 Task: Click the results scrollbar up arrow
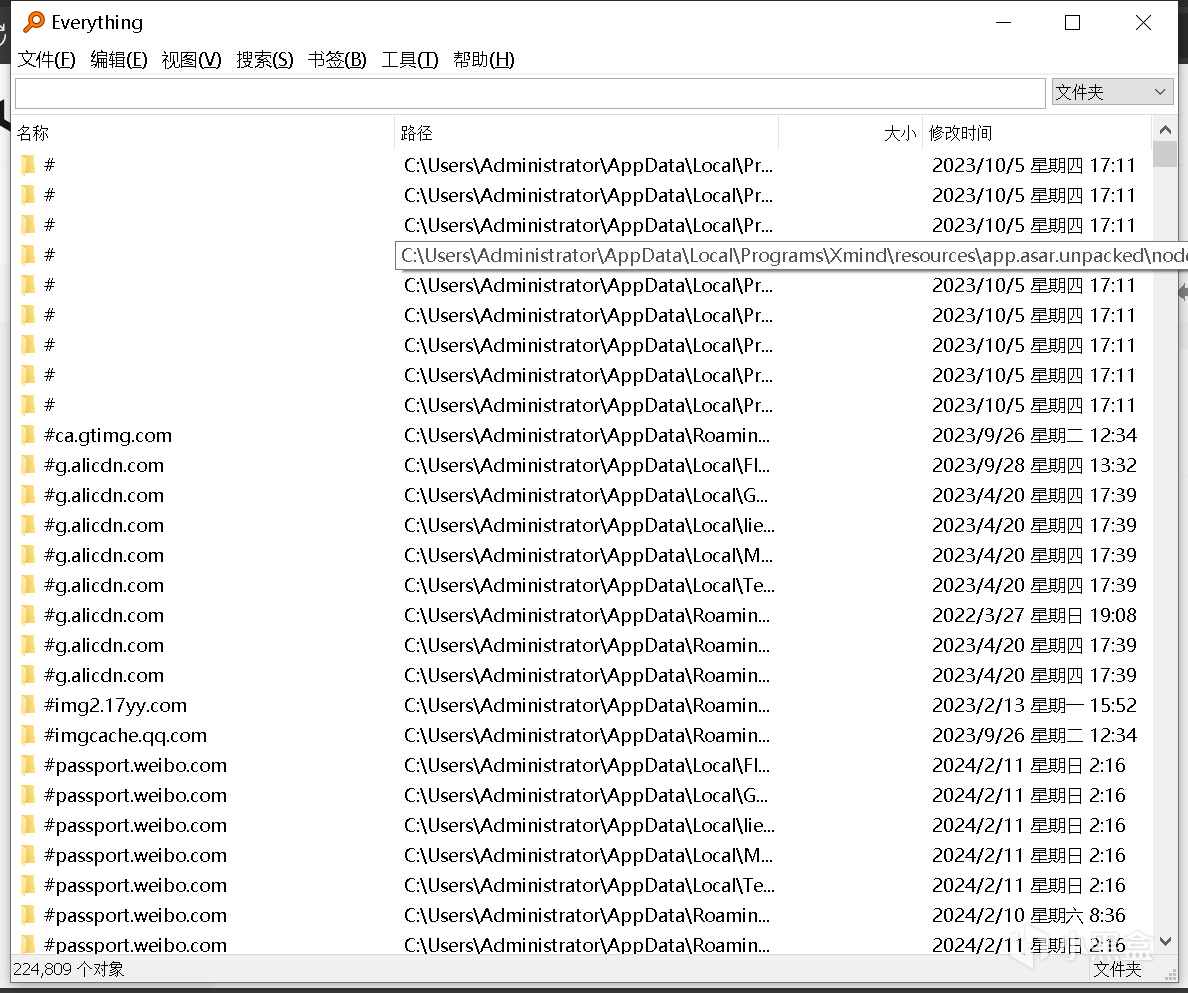tap(1165, 130)
